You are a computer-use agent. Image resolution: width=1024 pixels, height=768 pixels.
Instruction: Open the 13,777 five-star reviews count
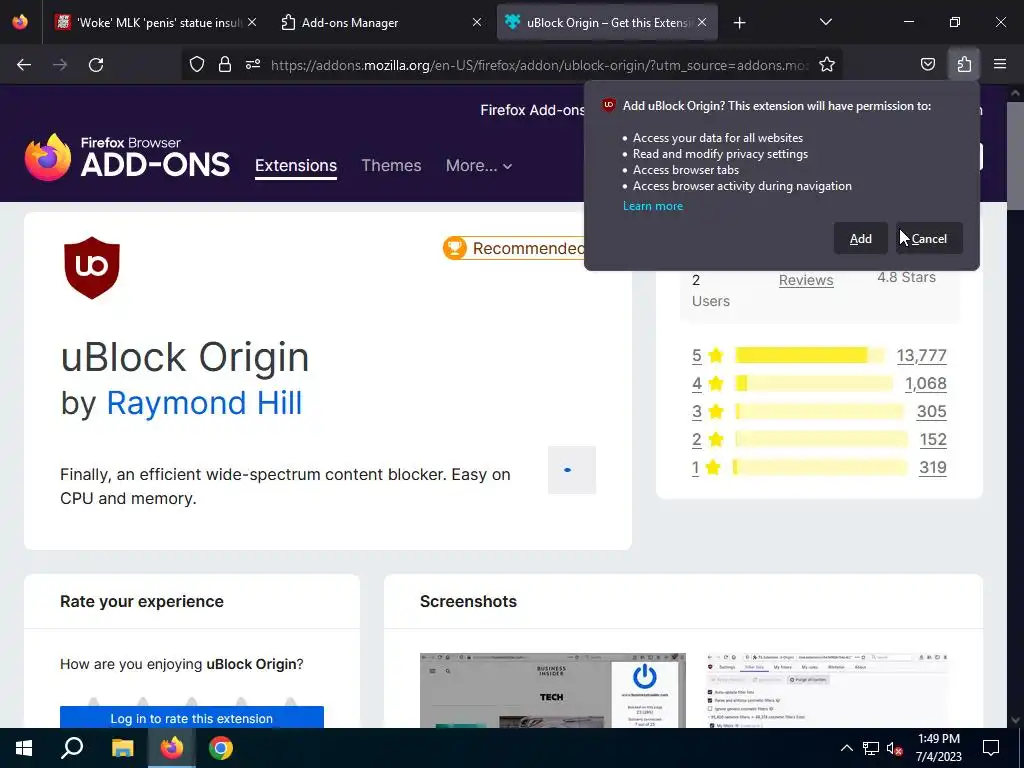pyautogui.click(x=921, y=355)
